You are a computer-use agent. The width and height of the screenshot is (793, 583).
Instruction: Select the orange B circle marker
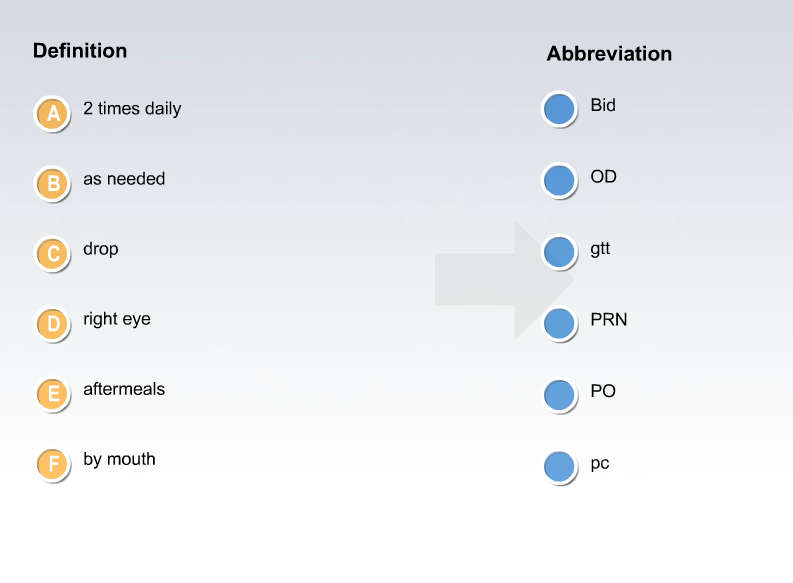tap(52, 184)
